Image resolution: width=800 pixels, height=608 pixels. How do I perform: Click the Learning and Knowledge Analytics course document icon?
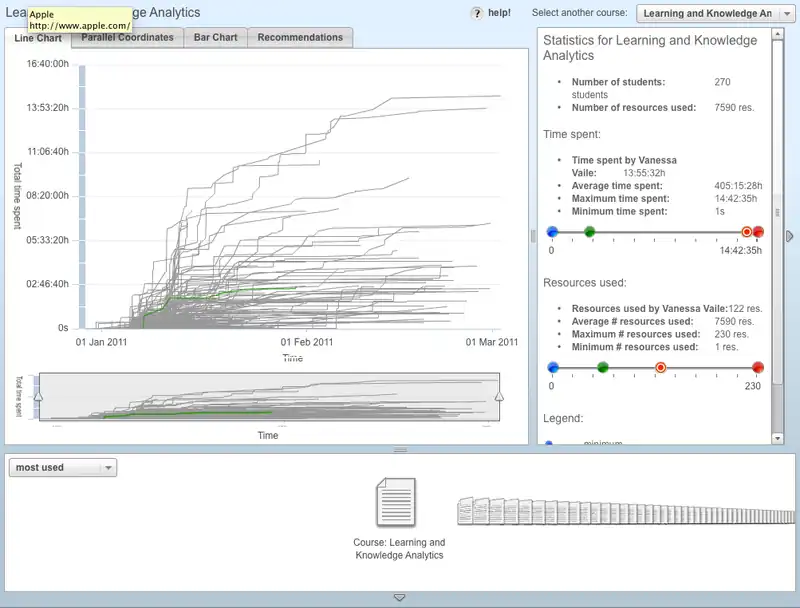[x=395, y=502]
